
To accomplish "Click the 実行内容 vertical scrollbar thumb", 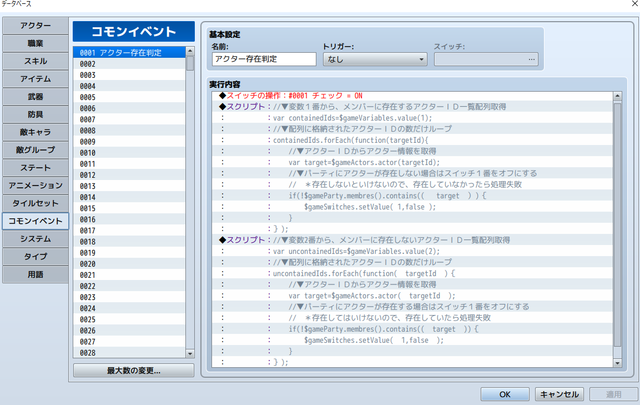I will coord(617,225).
